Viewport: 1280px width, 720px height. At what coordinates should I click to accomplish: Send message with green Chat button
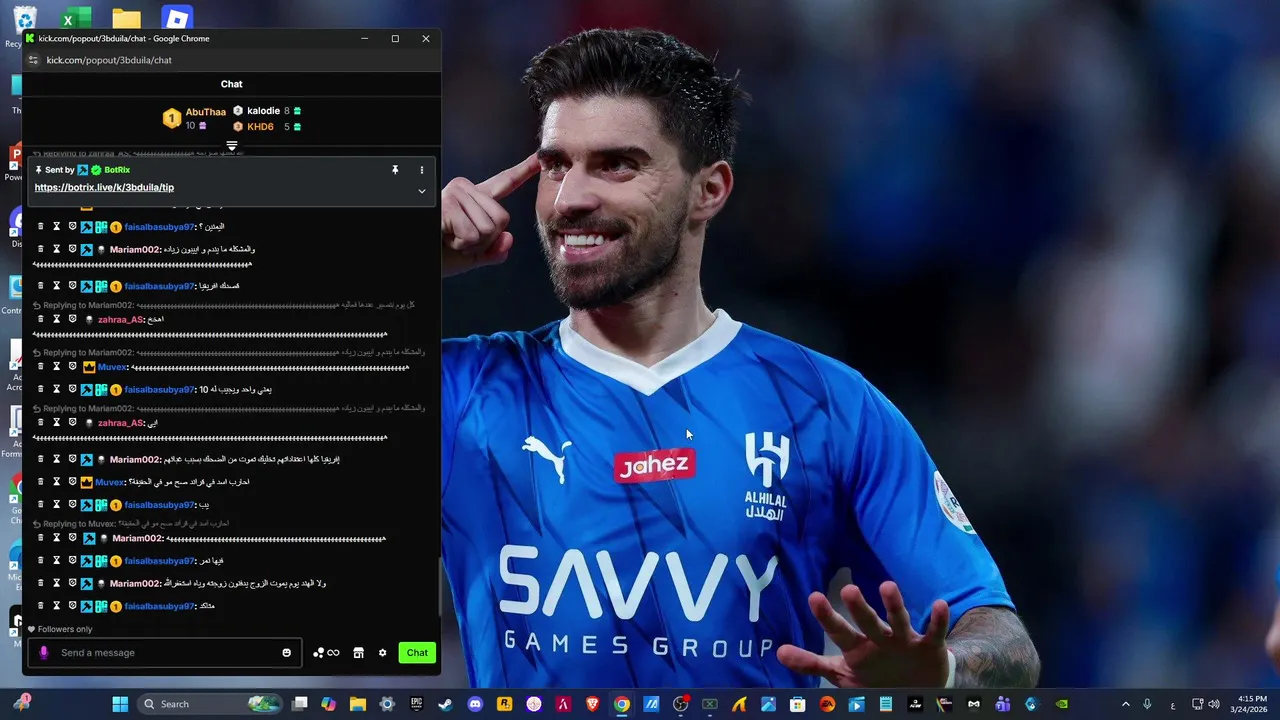[417, 653]
